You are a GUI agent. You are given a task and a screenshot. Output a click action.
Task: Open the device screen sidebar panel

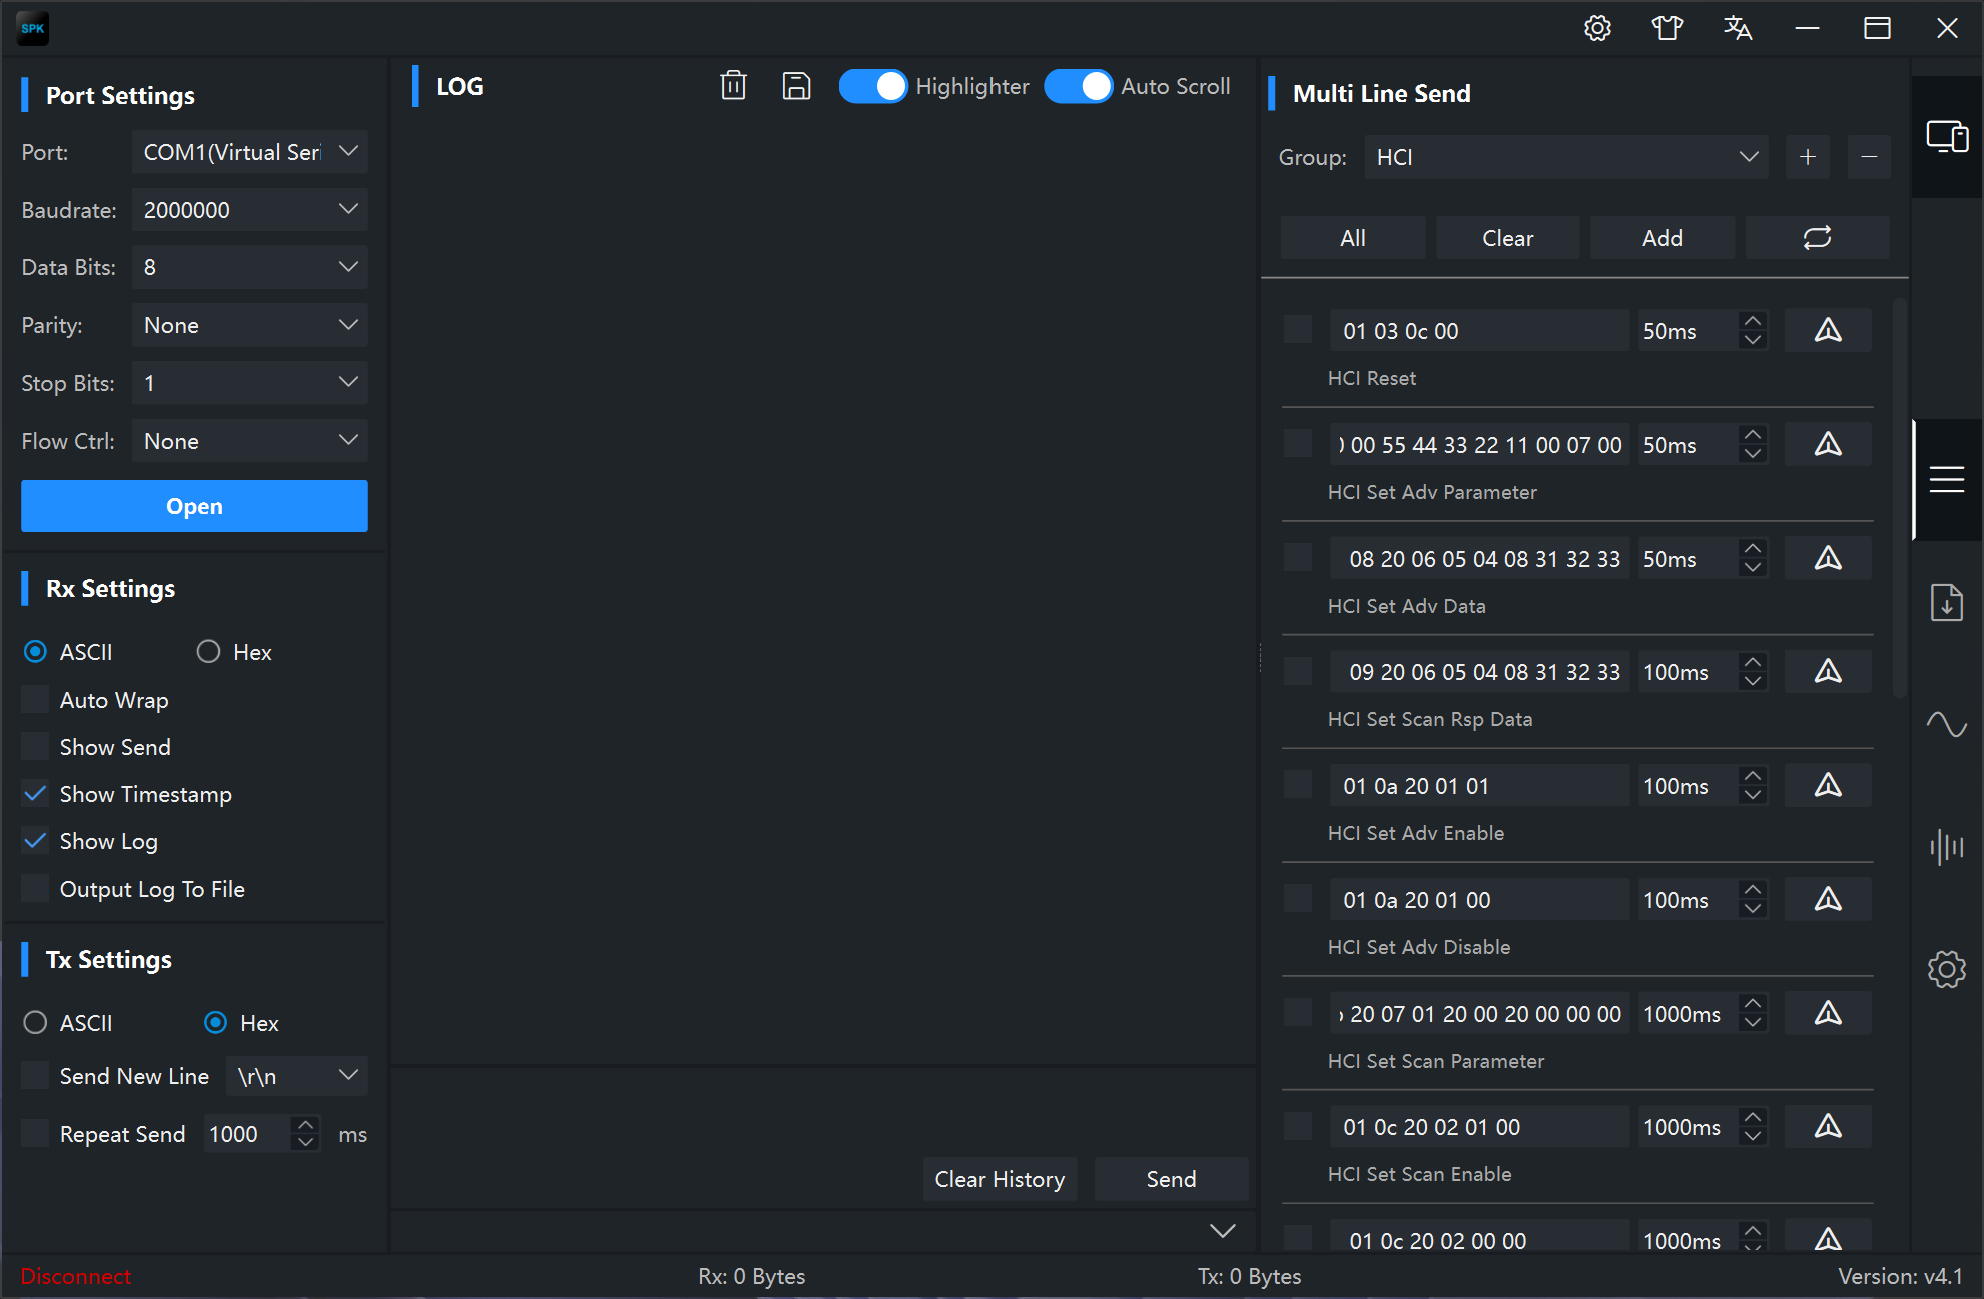click(x=1947, y=136)
